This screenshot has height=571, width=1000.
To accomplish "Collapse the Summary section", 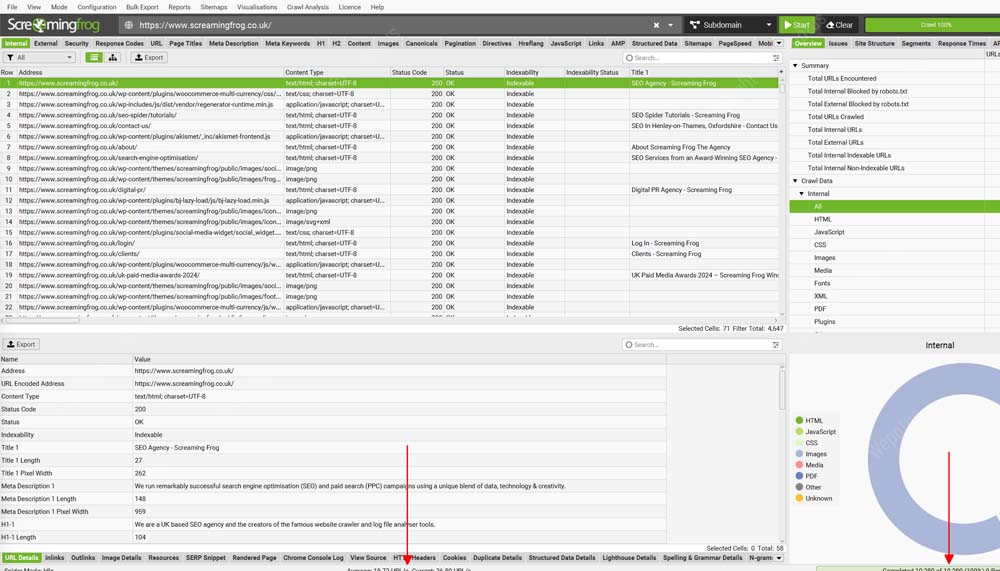I will click(x=795, y=66).
